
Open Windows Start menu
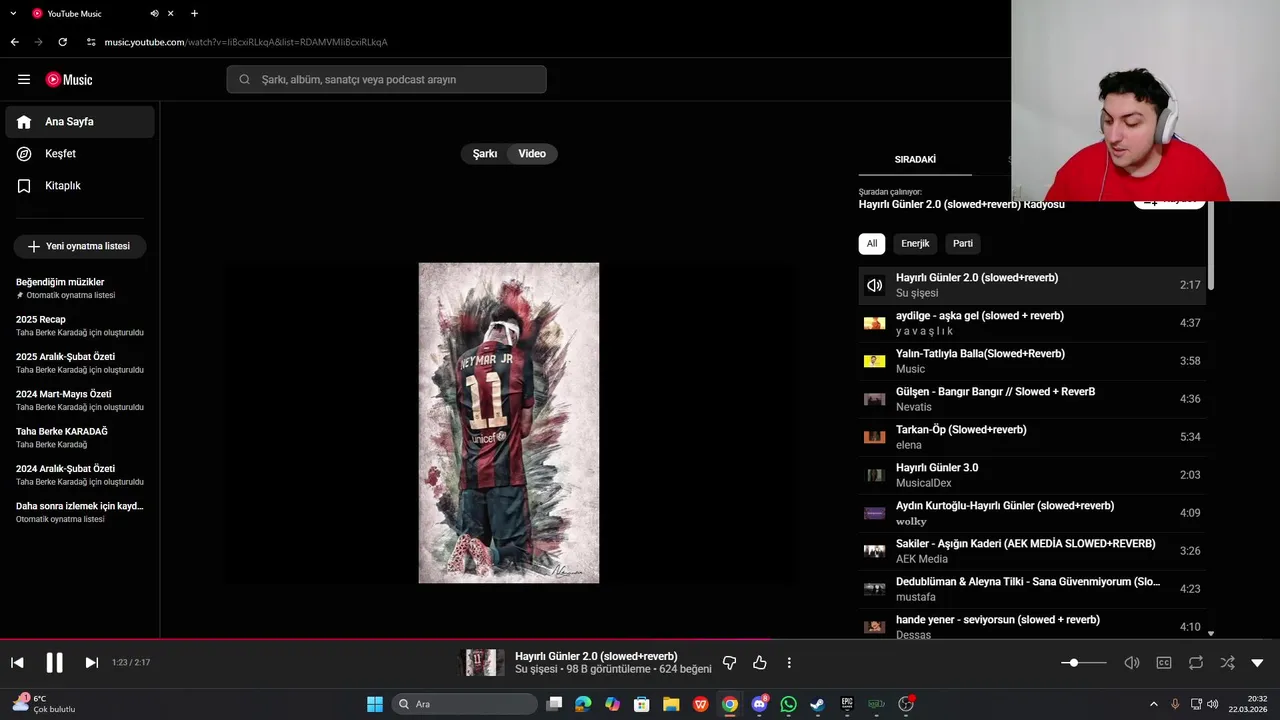[x=375, y=704]
